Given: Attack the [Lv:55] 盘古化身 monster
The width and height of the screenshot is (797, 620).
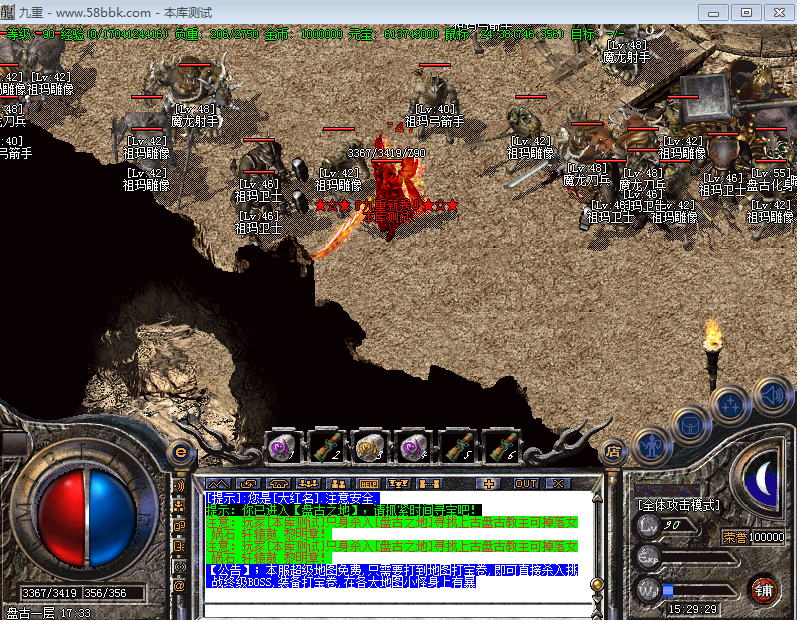Looking at the screenshot, I should [x=770, y=180].
